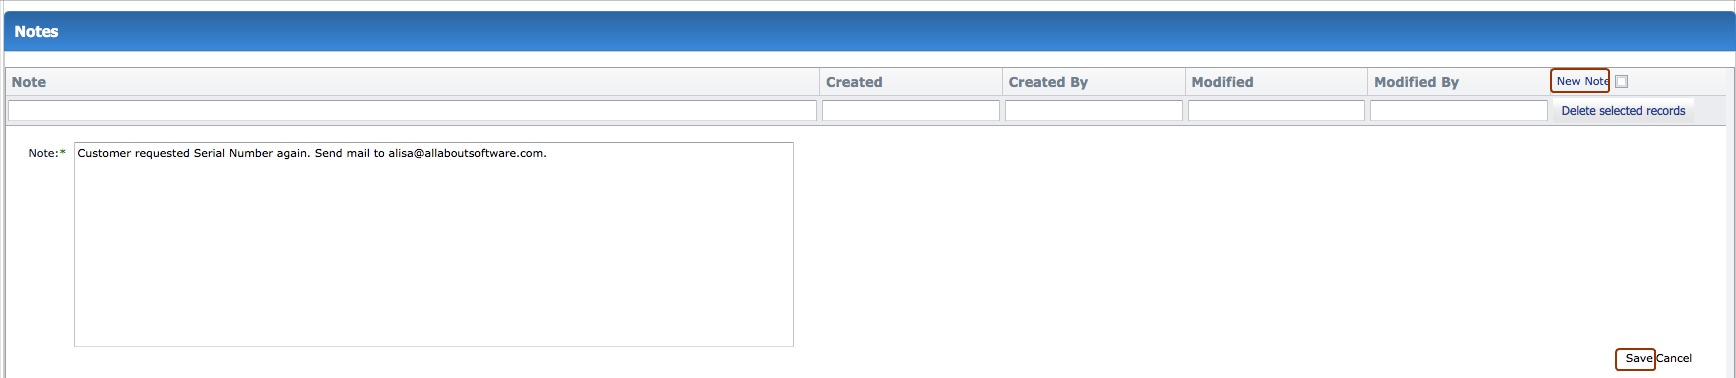Click the filter box under Modified By
This screenshot has width=1736, height=378.
(x=1459, y=110)
